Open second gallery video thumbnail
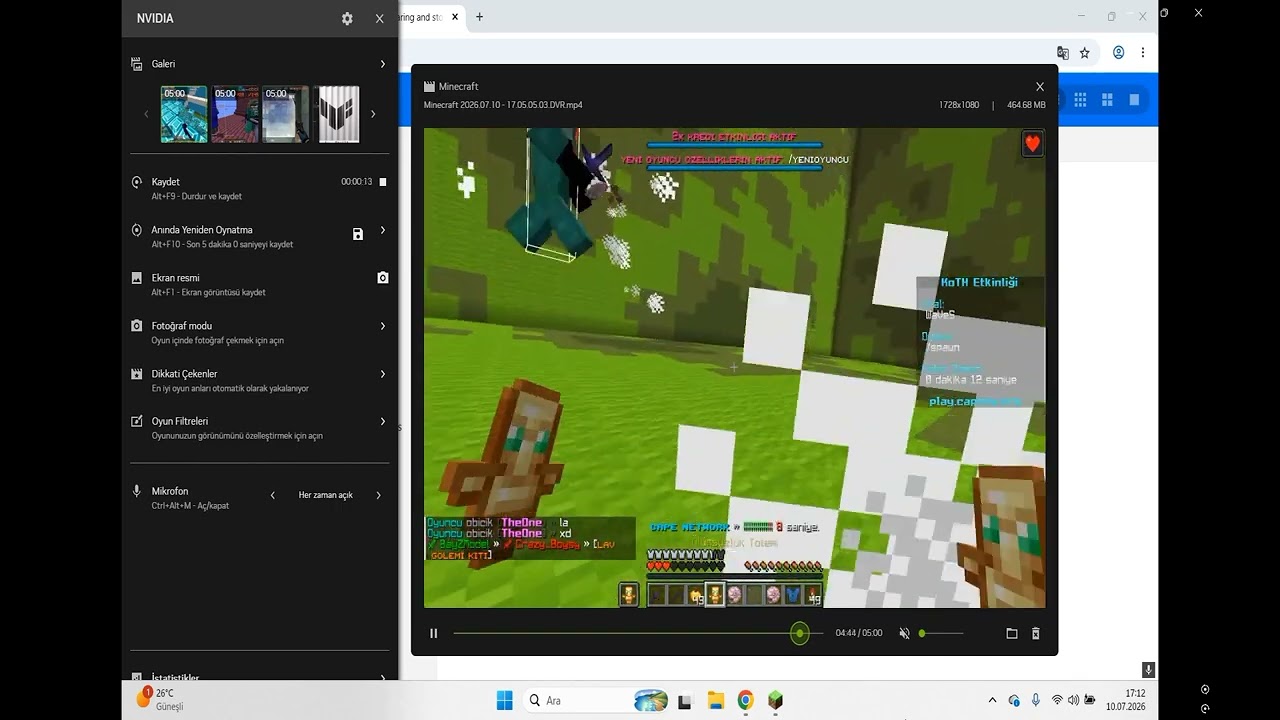The width and height of the screenshot is (1280, 720). point(235,114)
